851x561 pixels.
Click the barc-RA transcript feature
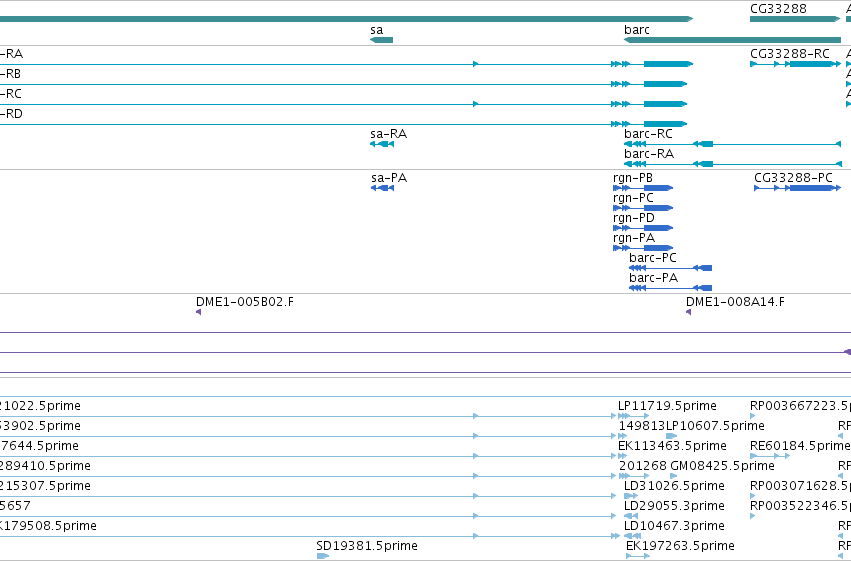(733, 164)
